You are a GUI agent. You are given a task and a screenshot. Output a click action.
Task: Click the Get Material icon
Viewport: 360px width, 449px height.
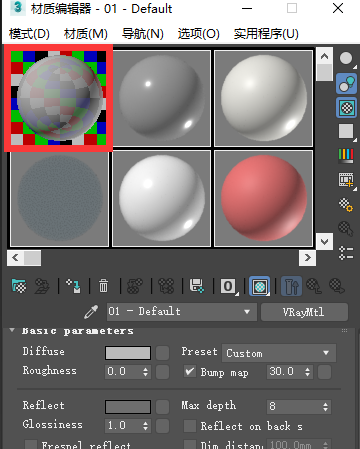click(x=19, y=286)
